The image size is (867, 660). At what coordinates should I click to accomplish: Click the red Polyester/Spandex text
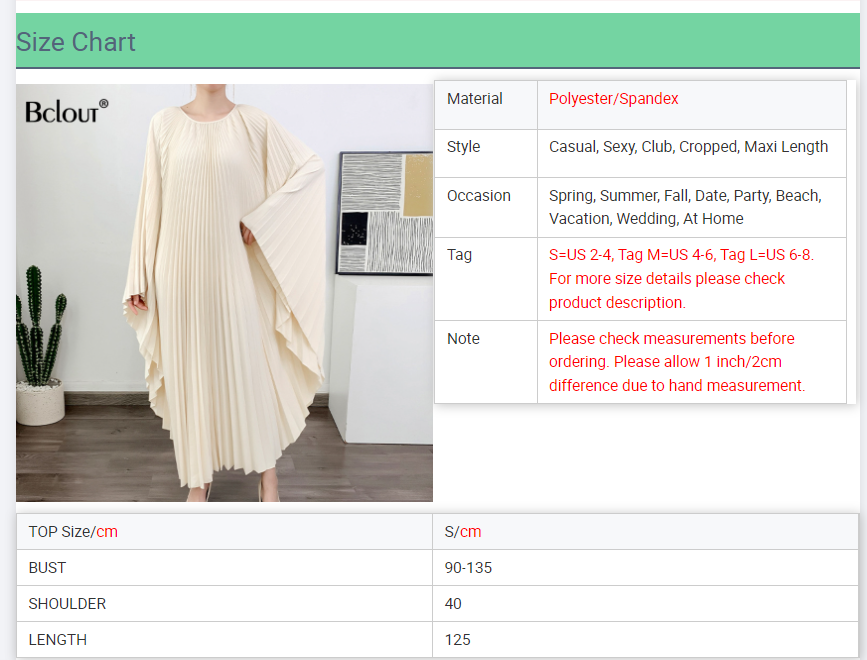pos(614,99)
